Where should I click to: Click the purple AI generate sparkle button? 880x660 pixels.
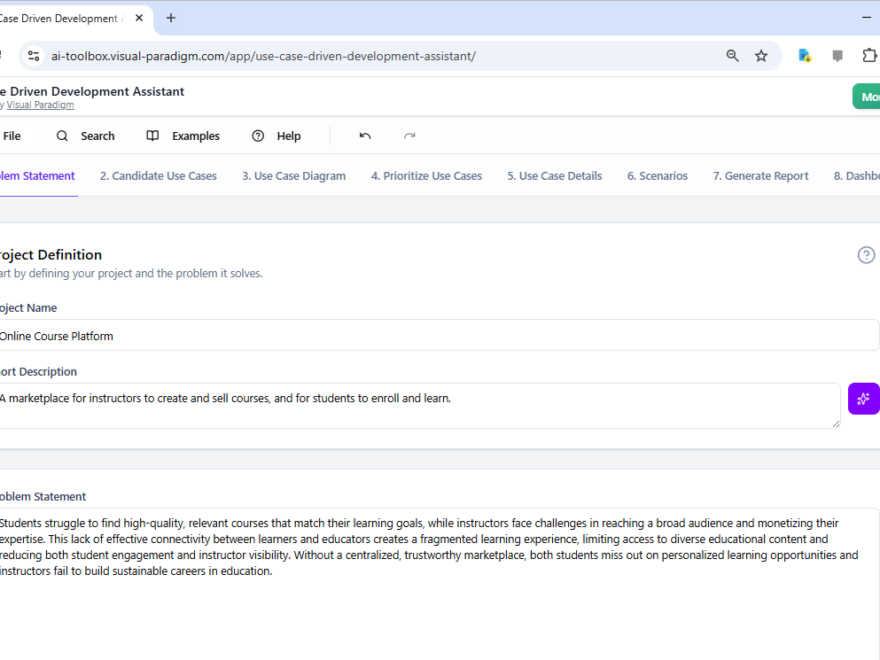[x=863, y=398]
